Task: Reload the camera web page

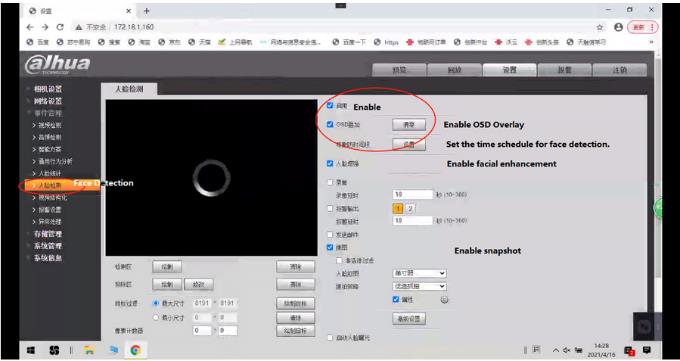Action: tap(60, 27)
